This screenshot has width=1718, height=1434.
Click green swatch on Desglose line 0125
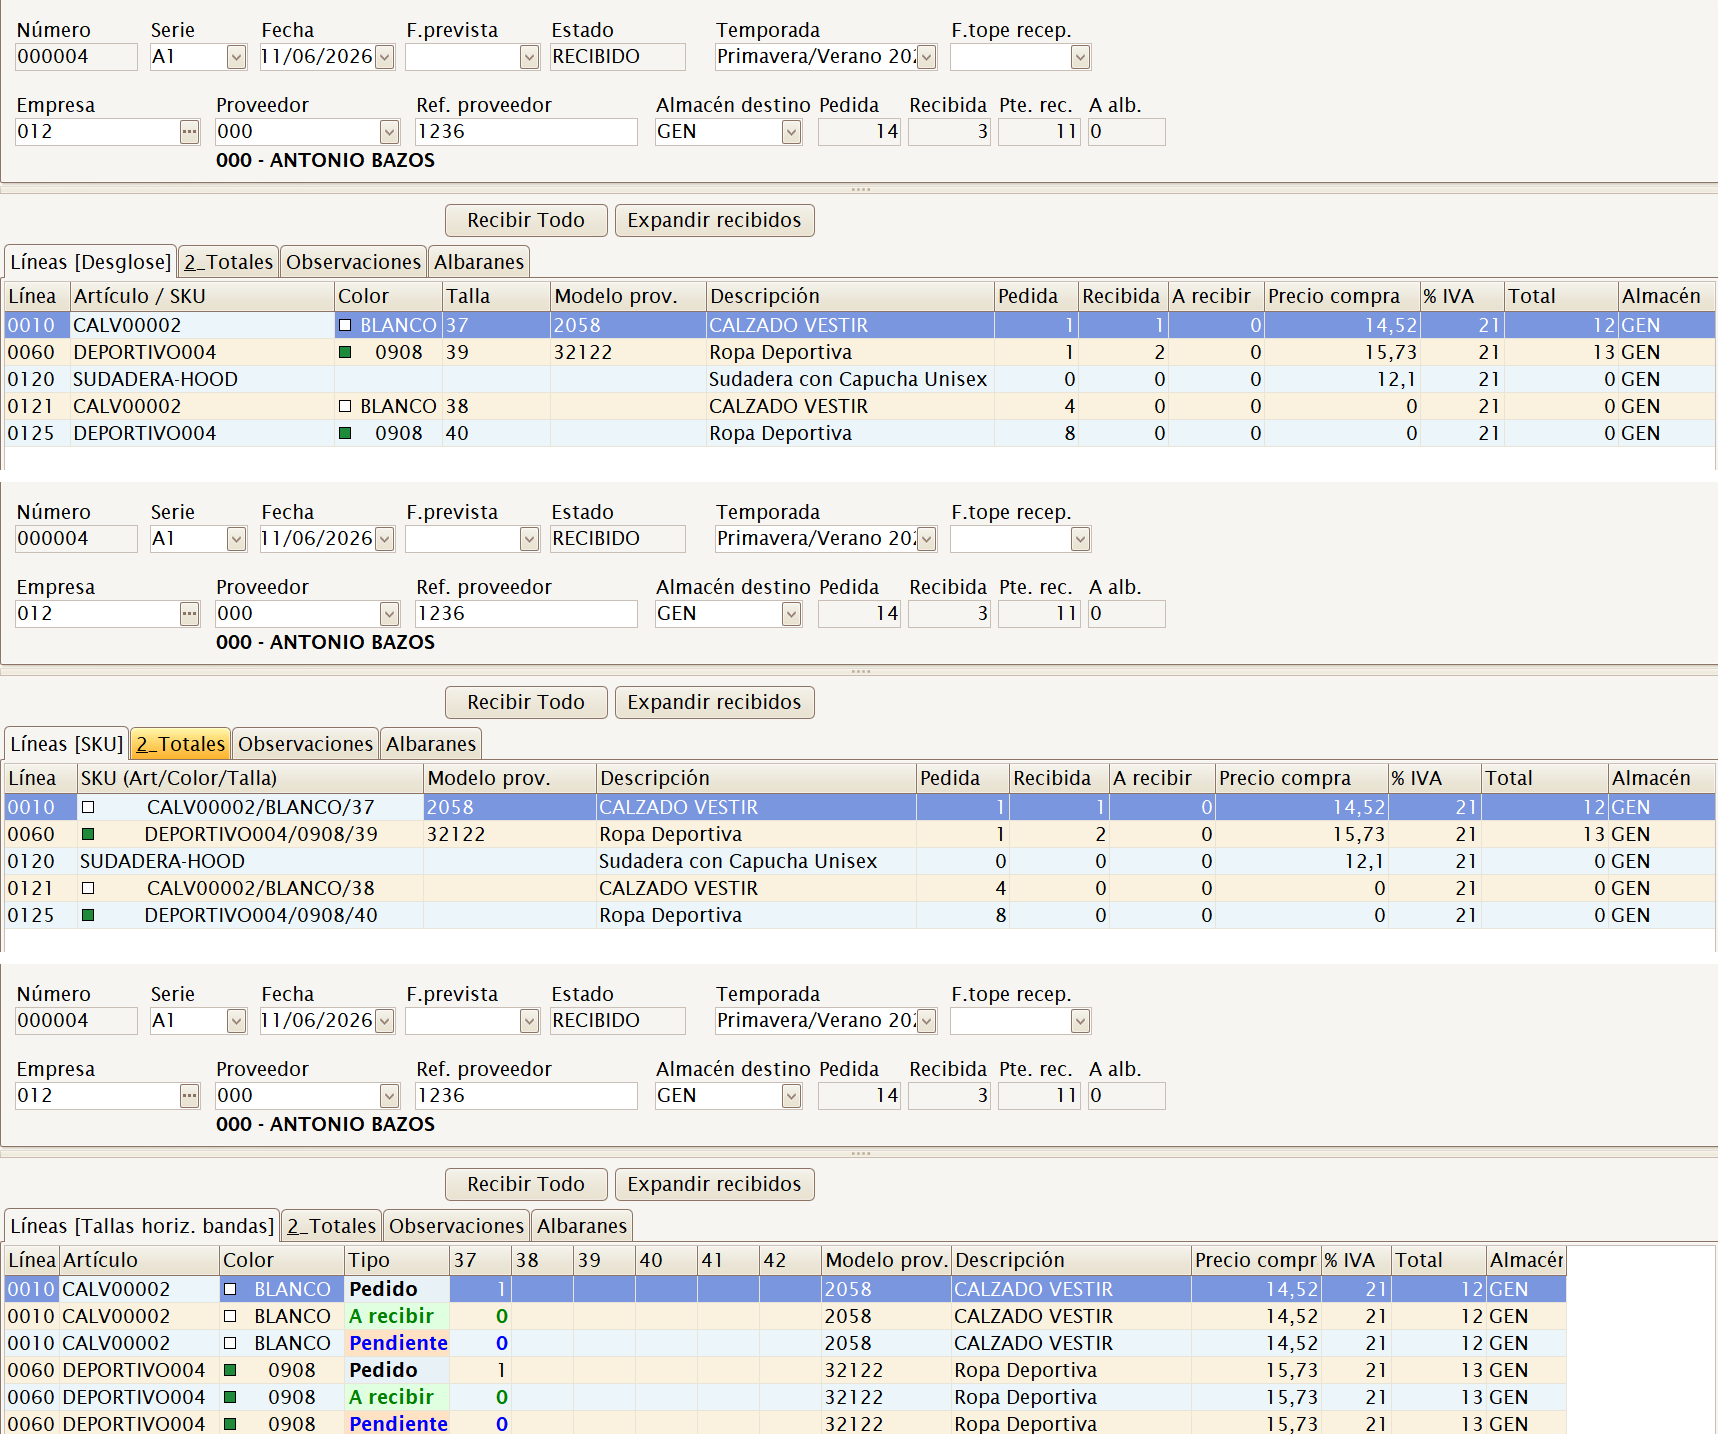(x=345, y=433)
